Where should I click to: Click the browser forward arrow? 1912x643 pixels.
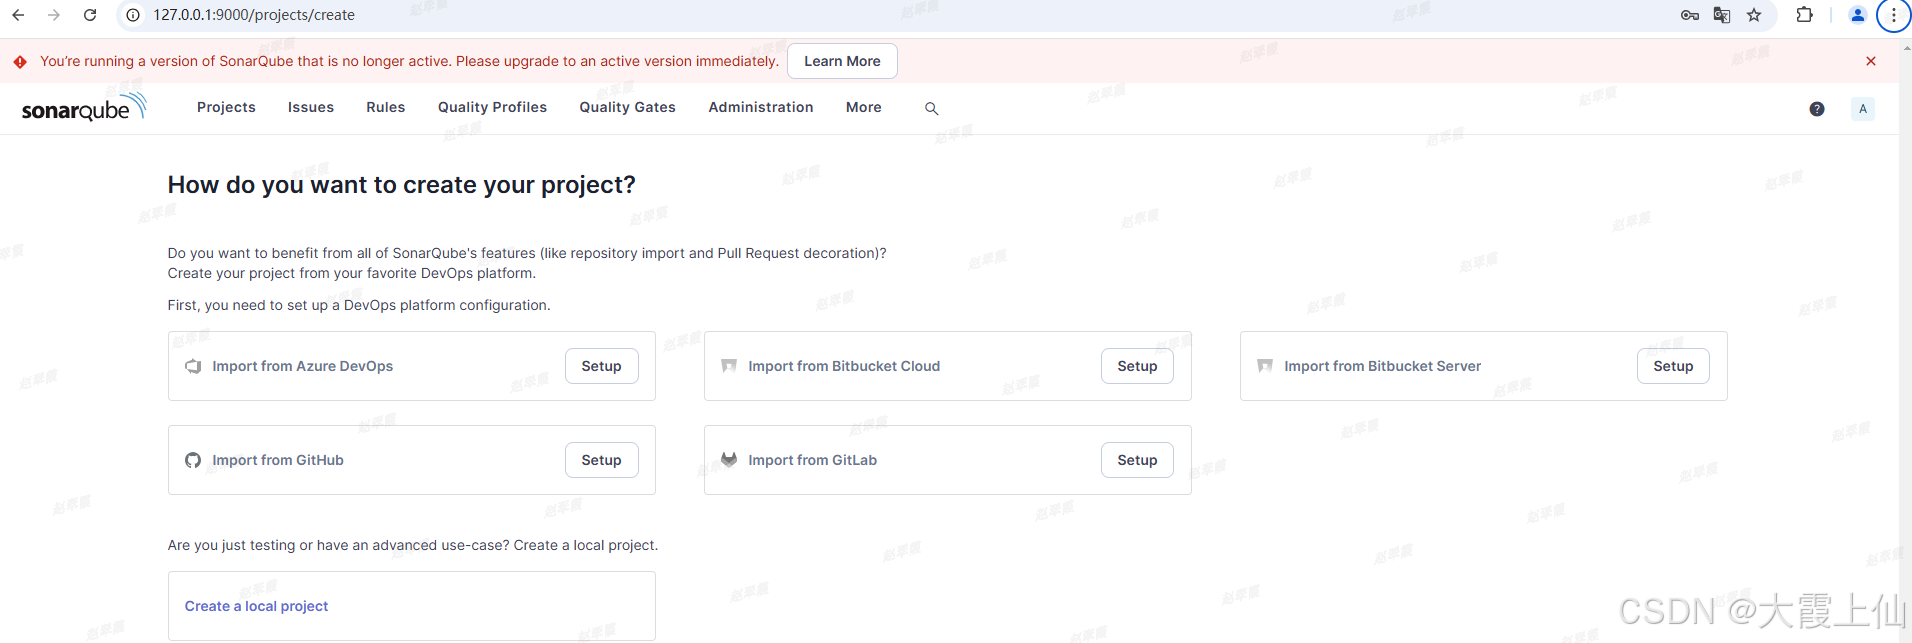pos(54,15)
